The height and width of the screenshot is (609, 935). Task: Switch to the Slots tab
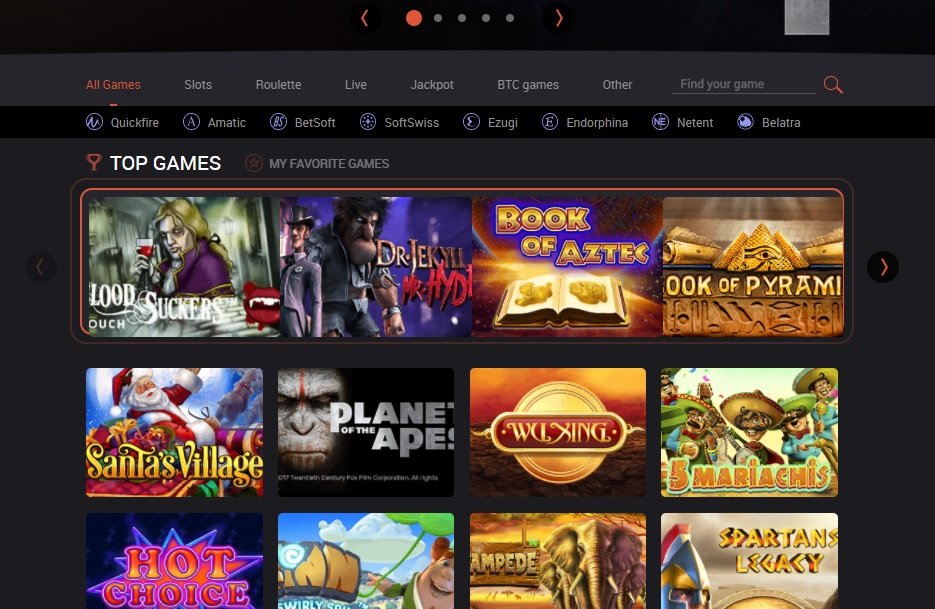tap(198, 85)
